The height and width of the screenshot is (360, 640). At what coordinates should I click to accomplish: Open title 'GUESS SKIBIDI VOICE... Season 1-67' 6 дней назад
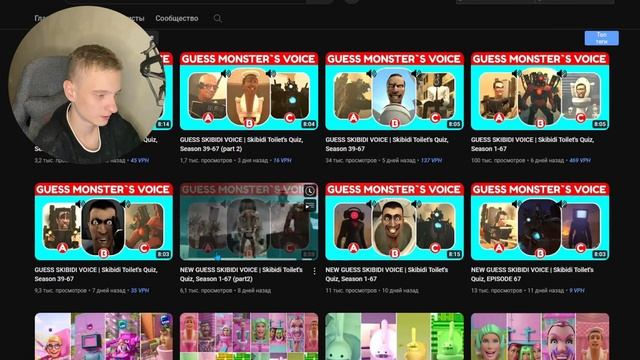tap(532, 144)
